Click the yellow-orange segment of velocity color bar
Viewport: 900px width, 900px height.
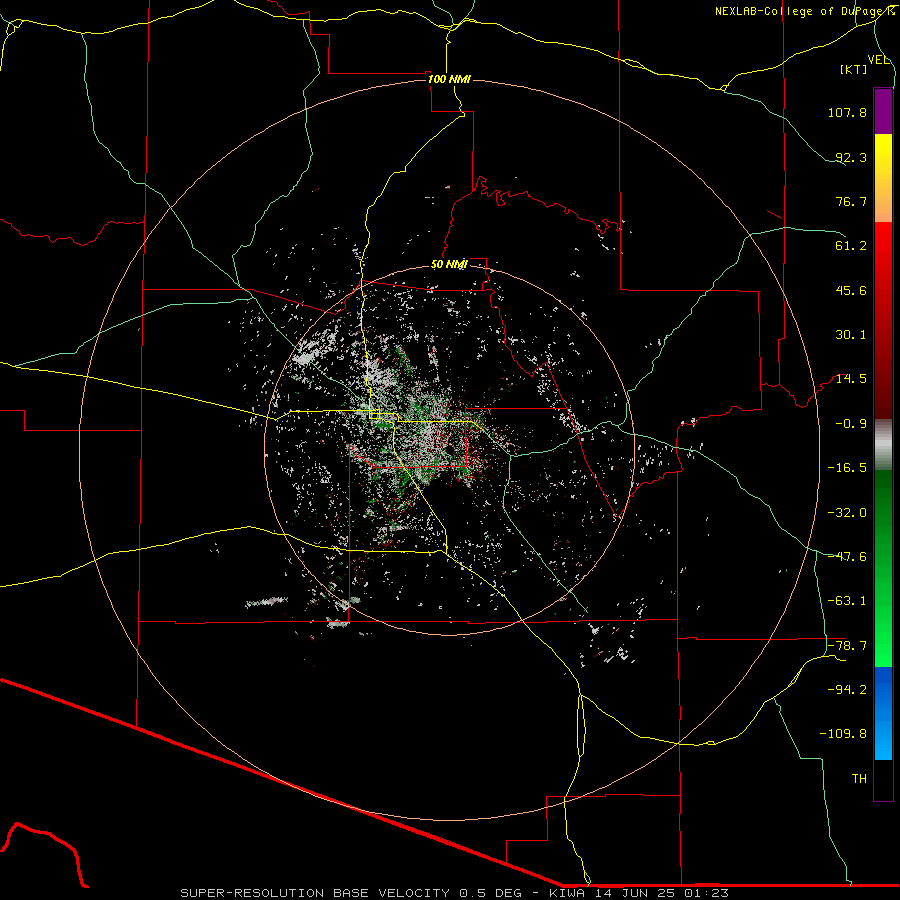883,178
